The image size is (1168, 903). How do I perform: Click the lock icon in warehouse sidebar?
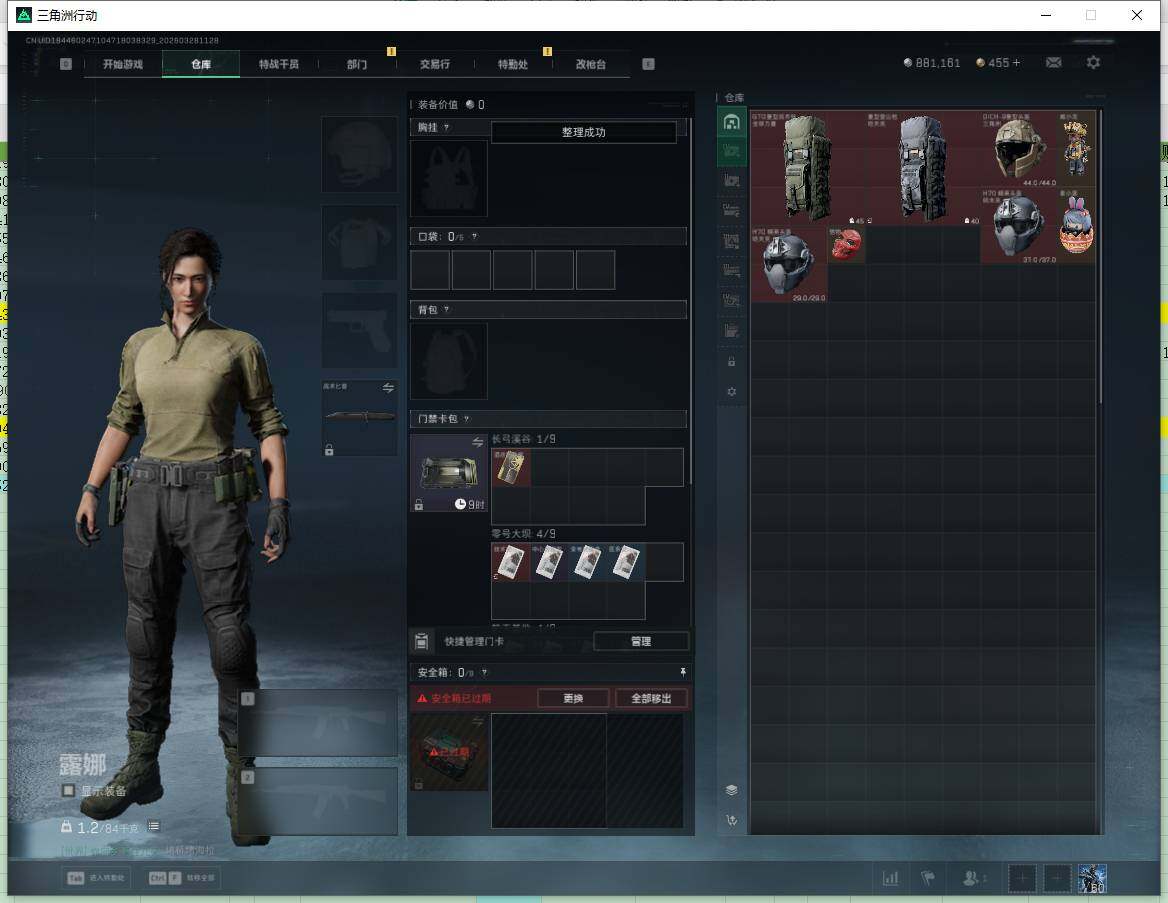(731, 361)
